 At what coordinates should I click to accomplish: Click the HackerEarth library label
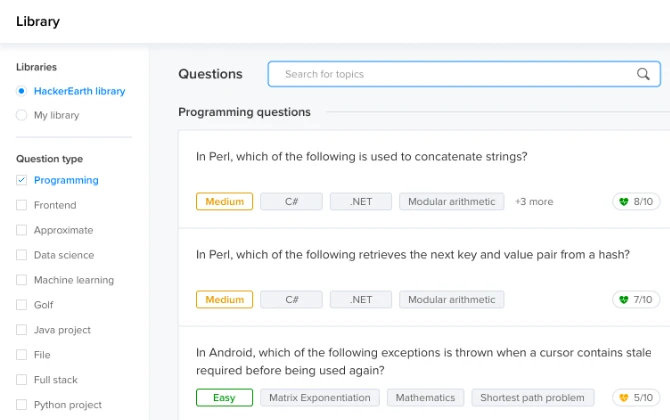[x=79, y=91]
